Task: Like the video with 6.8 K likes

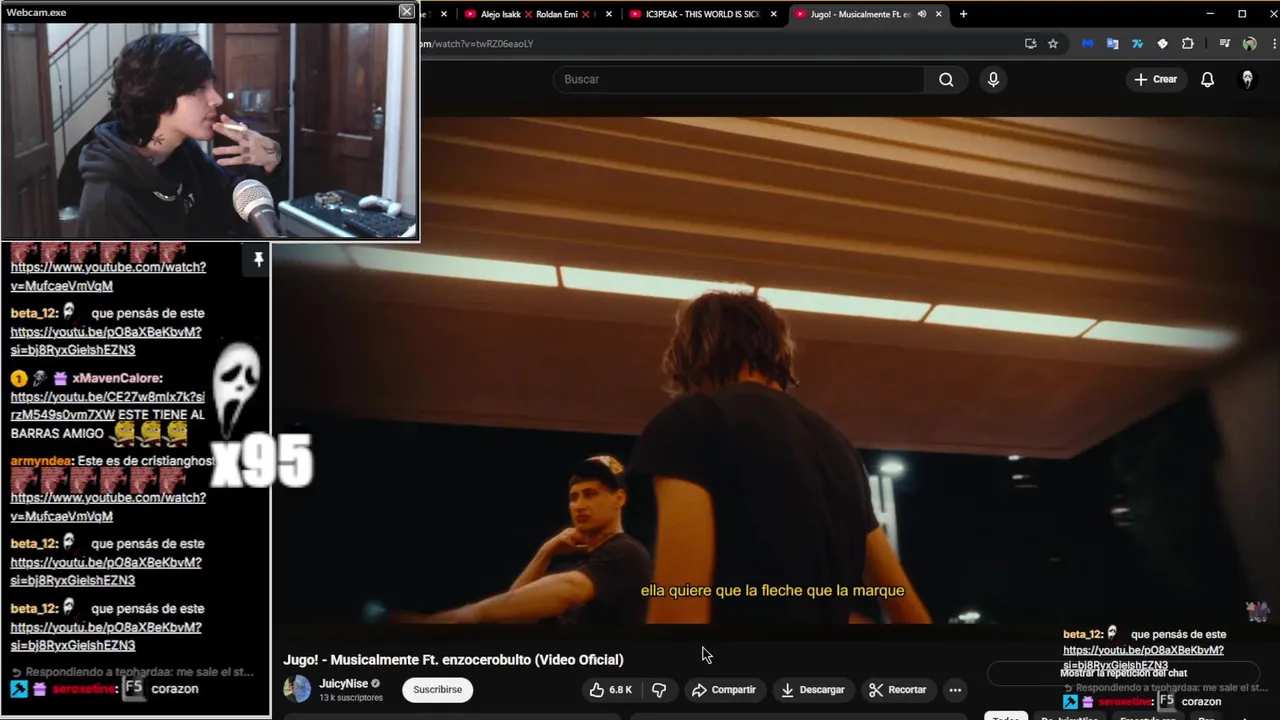Action: pos(610,690)
